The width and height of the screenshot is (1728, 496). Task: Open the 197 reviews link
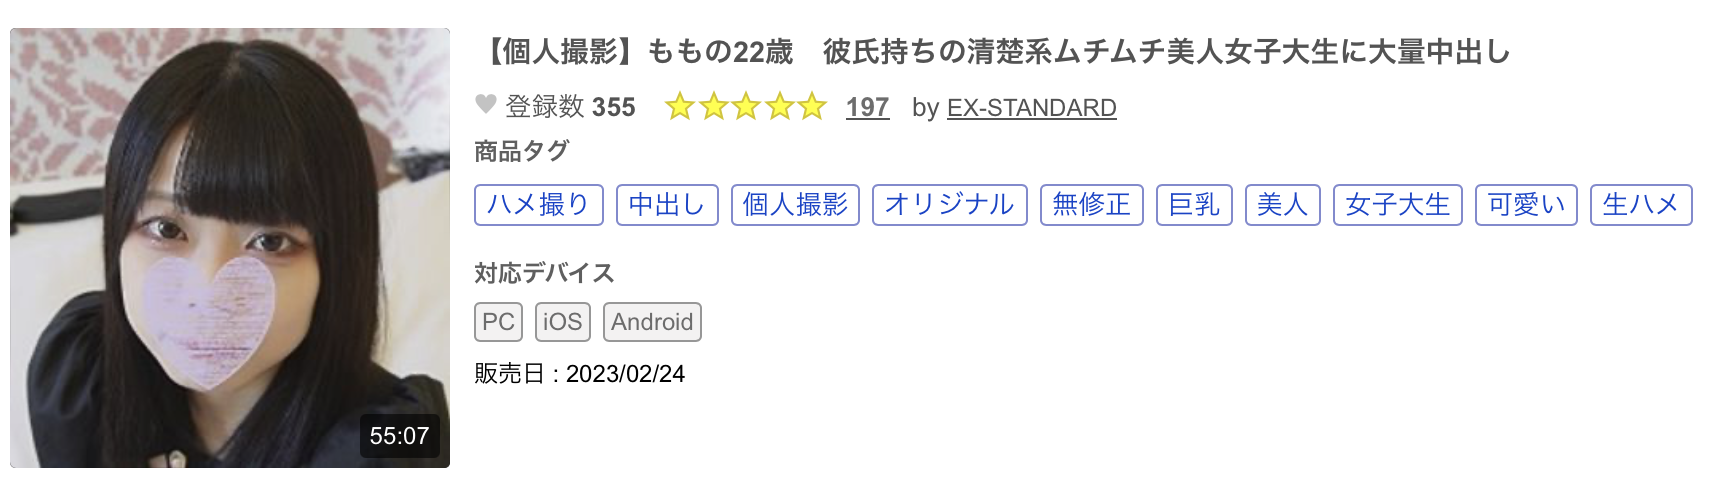pyautogui.click(x=867, y=107)
